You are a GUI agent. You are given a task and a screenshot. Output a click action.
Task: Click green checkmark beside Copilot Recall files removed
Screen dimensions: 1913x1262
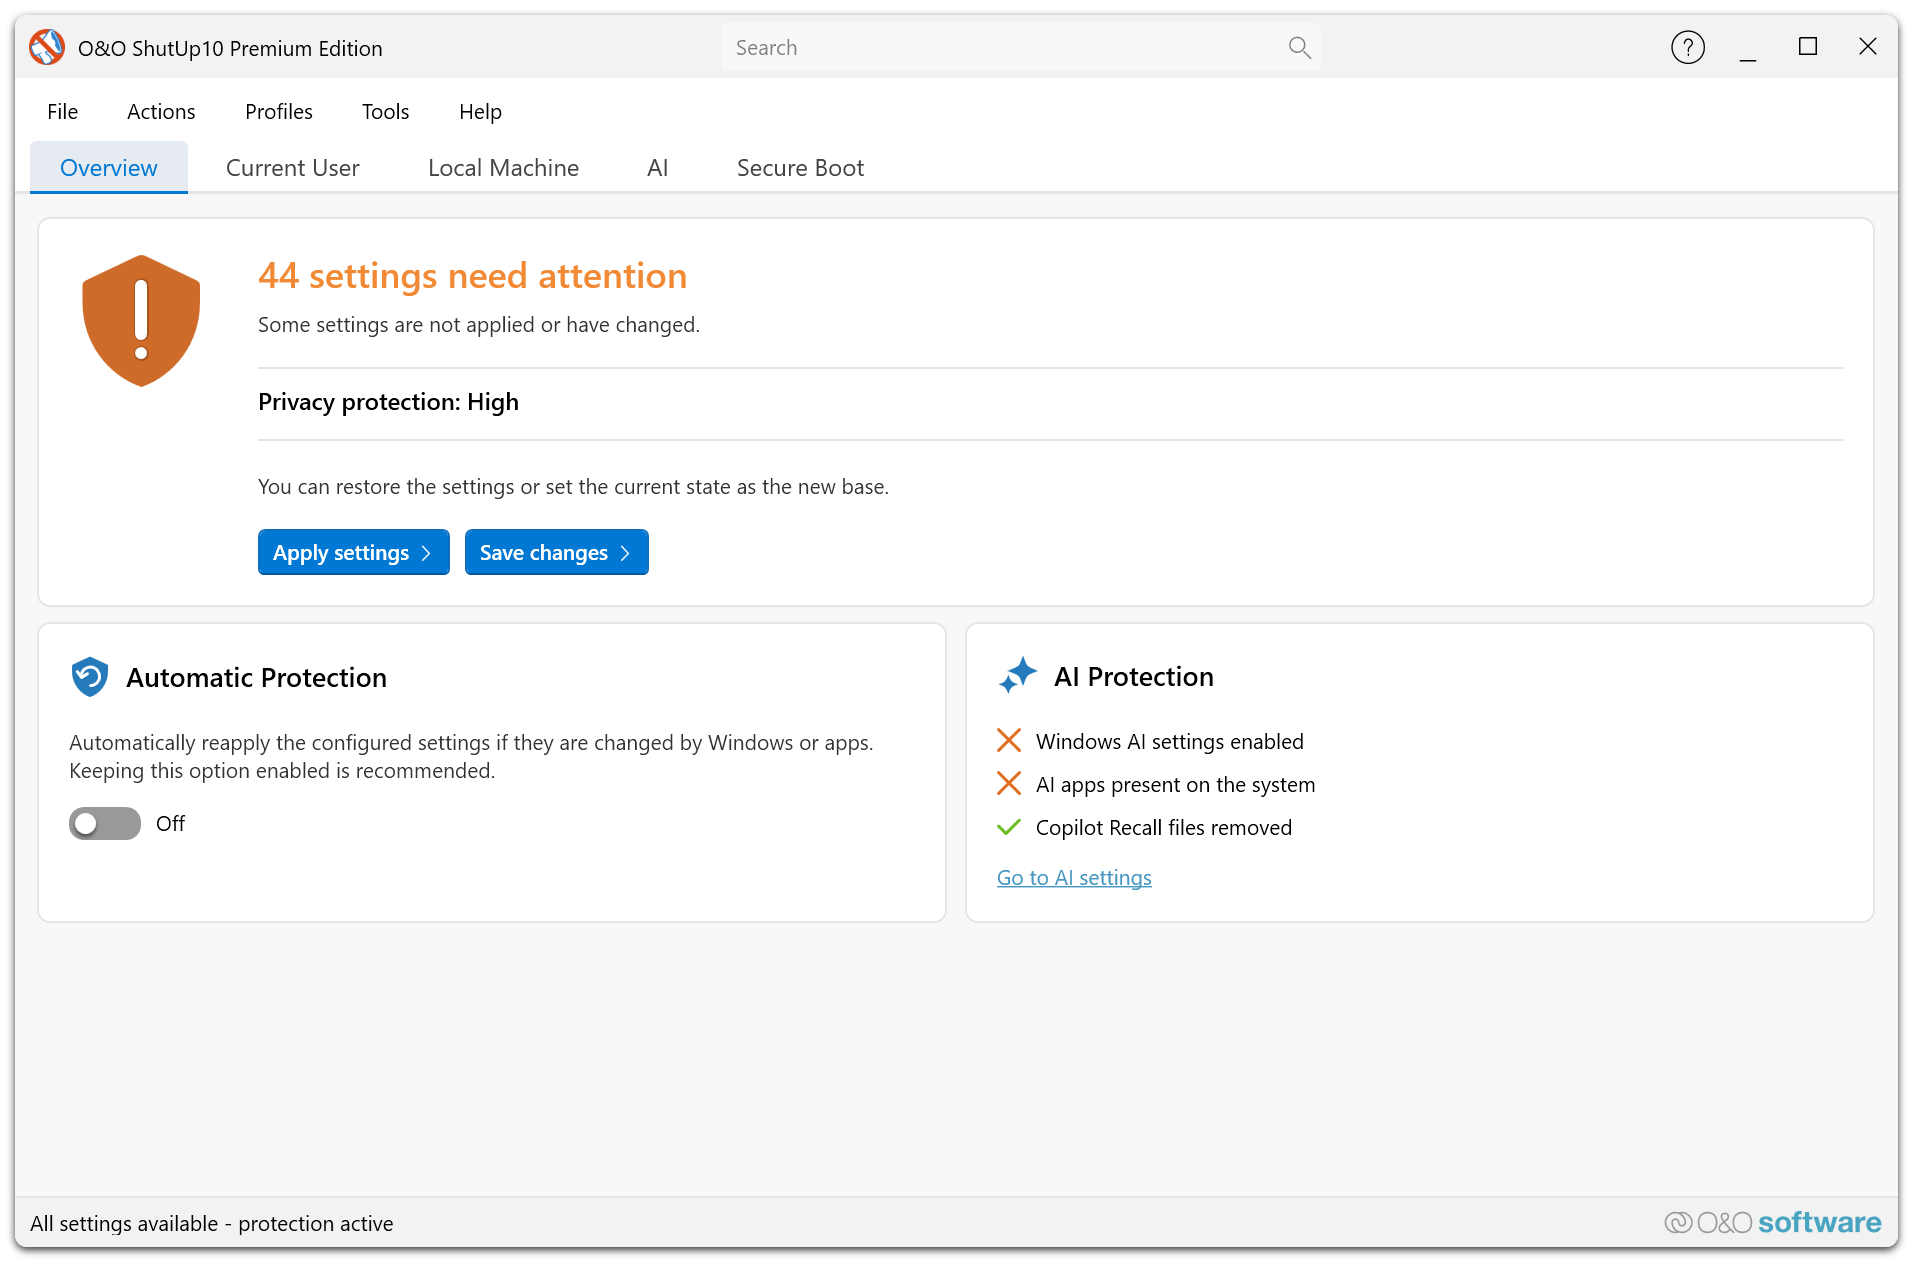click(x=1009, y=827)
